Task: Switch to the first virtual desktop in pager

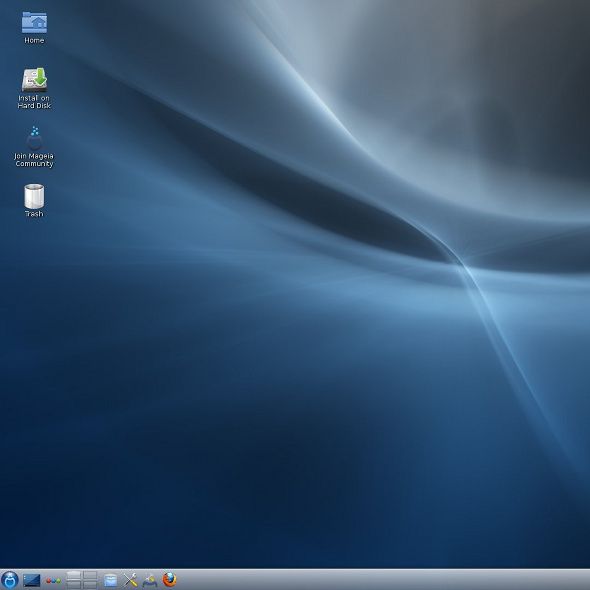Action: click(73, 575)
